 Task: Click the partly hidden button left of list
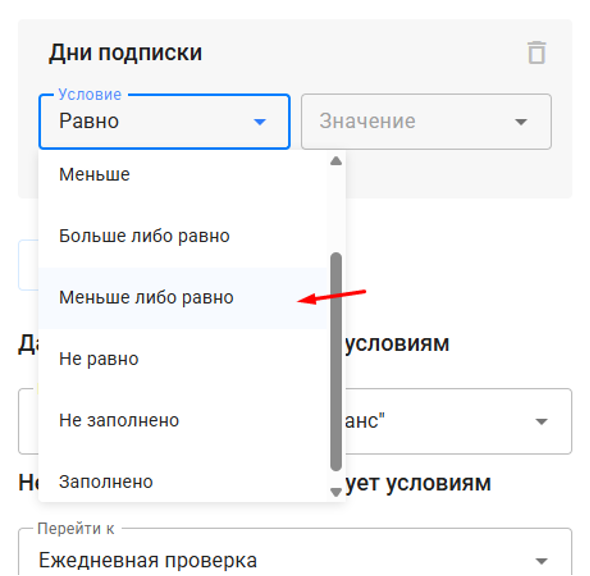coord(29,265)
